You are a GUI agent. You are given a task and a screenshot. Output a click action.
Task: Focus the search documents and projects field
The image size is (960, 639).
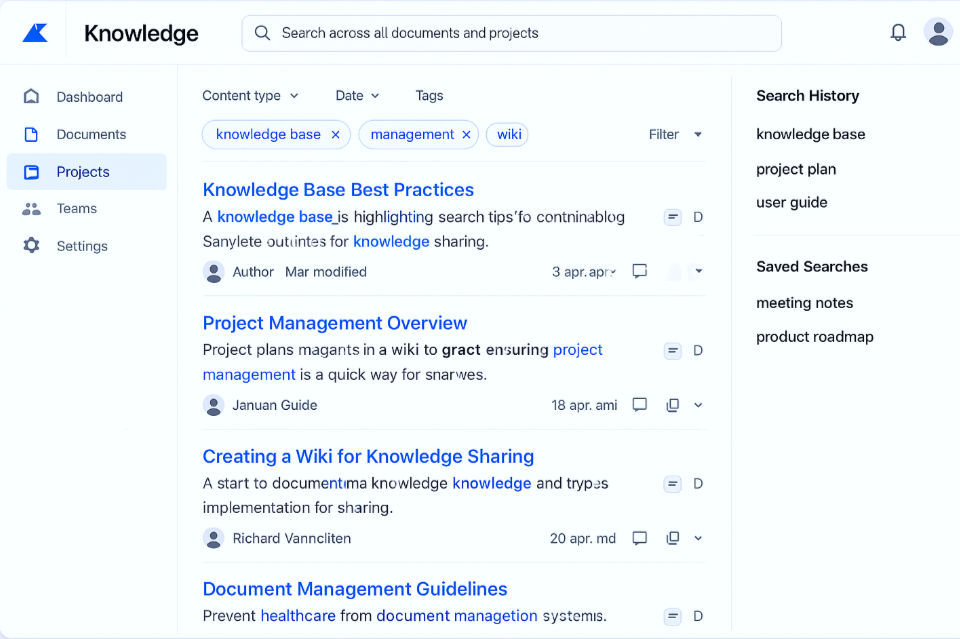tap(511, 33)
